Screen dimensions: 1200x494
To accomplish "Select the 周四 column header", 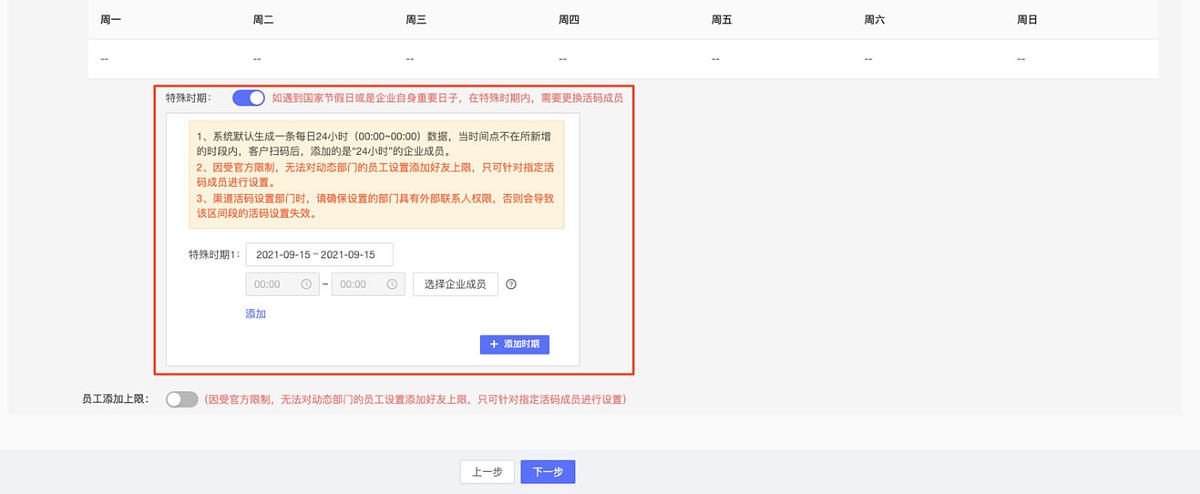I will pyautogui.click(x=569, y=19).
